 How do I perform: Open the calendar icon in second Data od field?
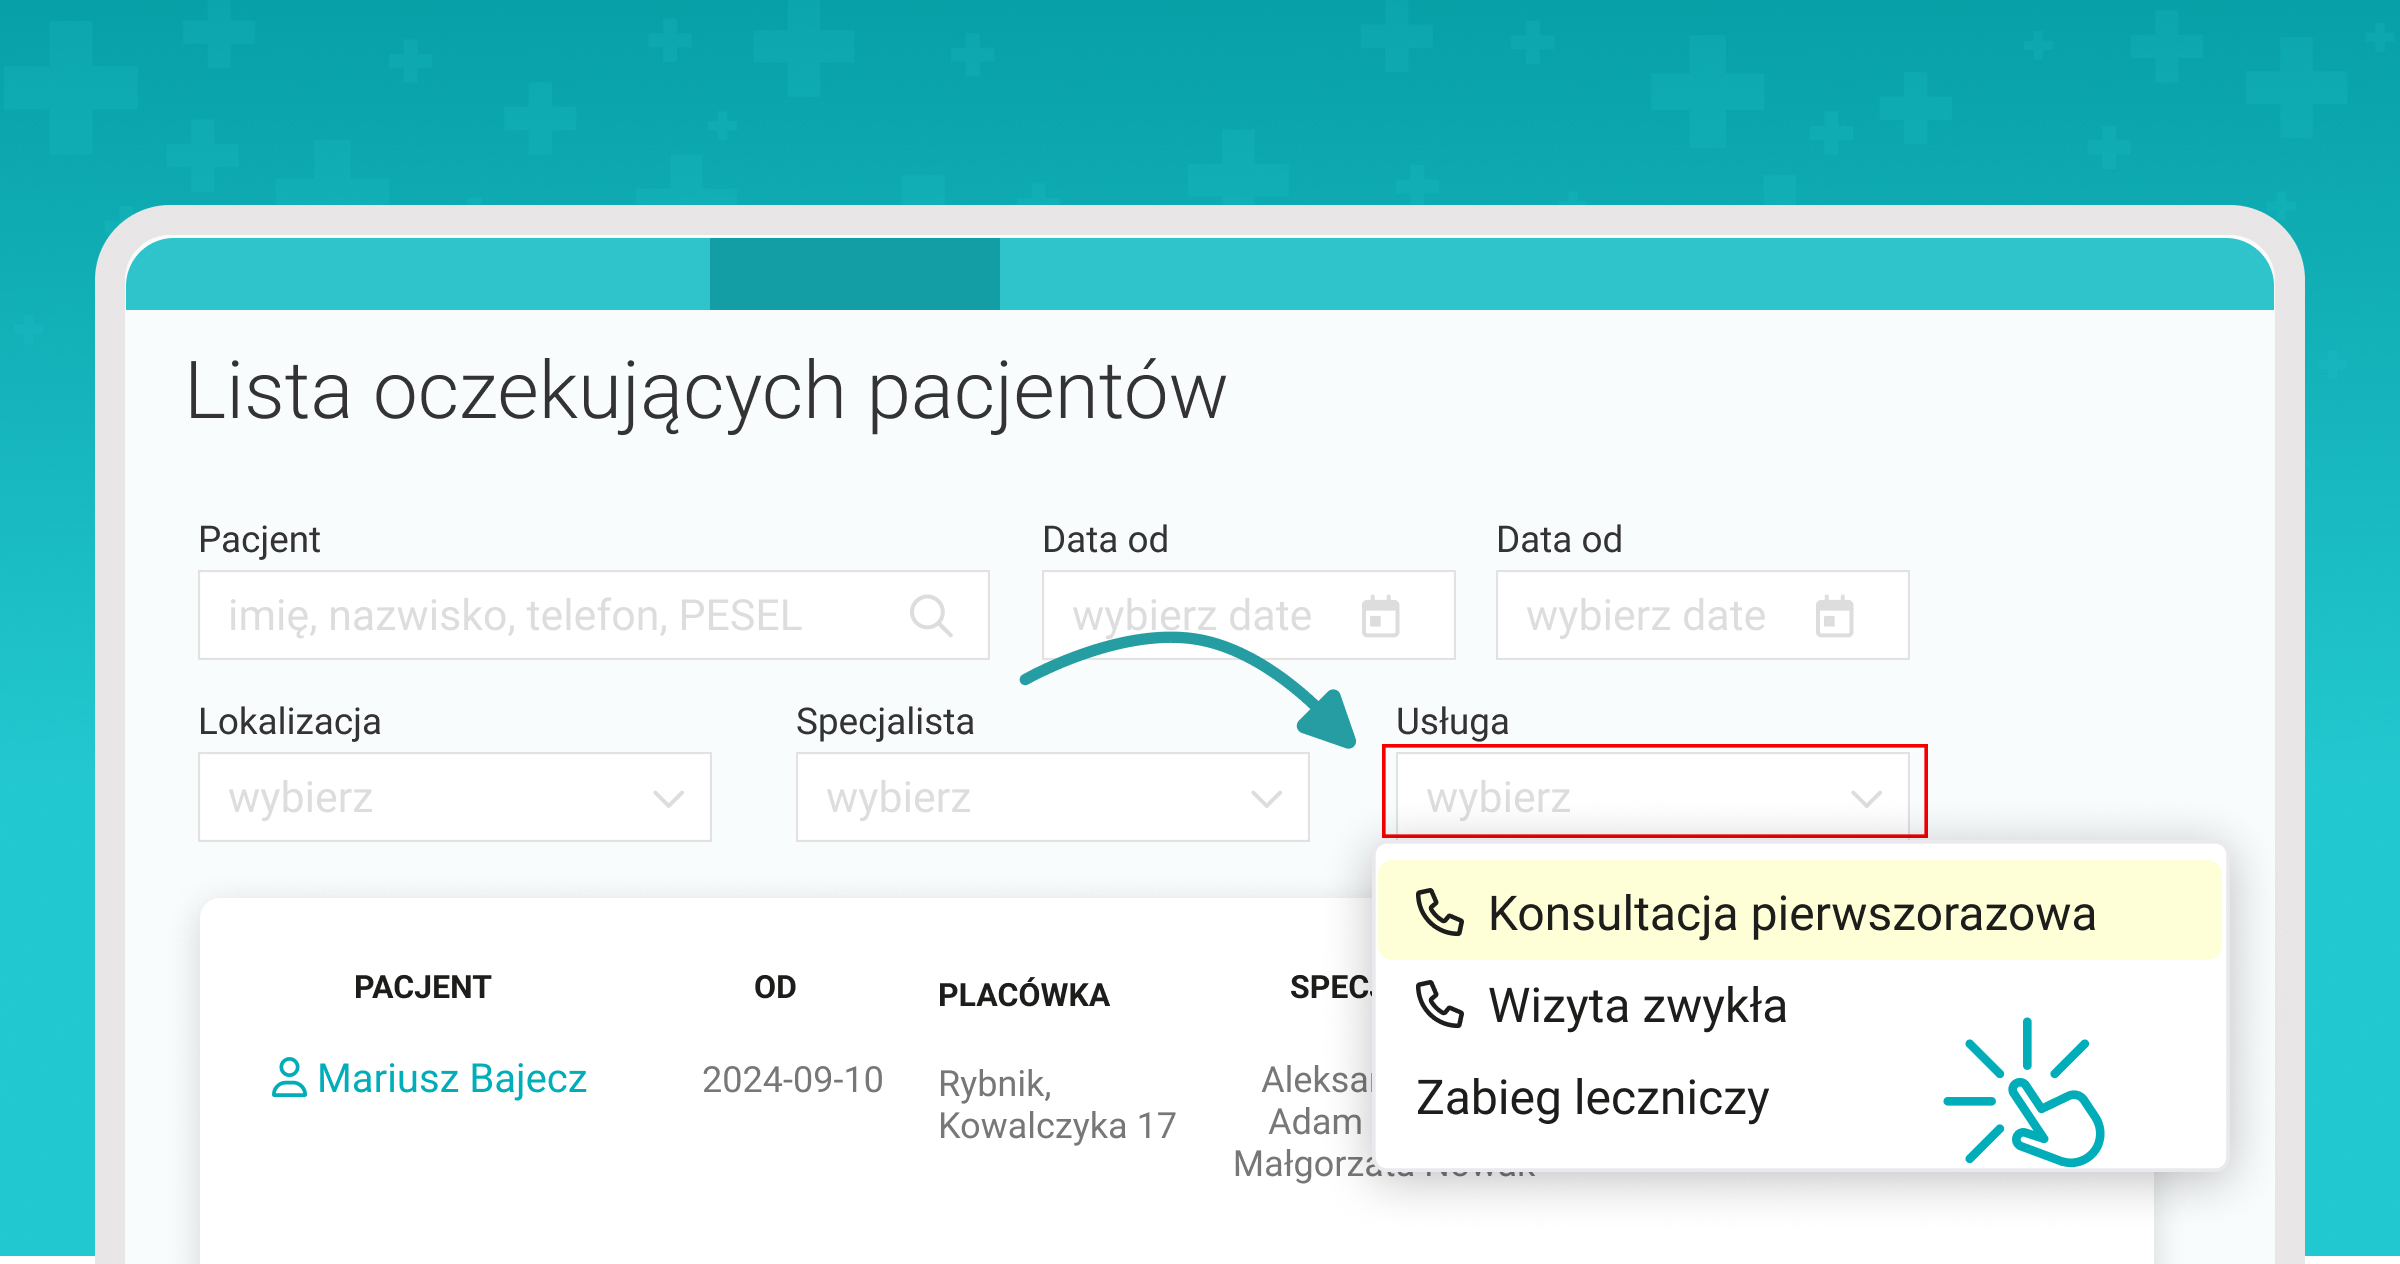pyautogui.click(x=1834, y=615)
